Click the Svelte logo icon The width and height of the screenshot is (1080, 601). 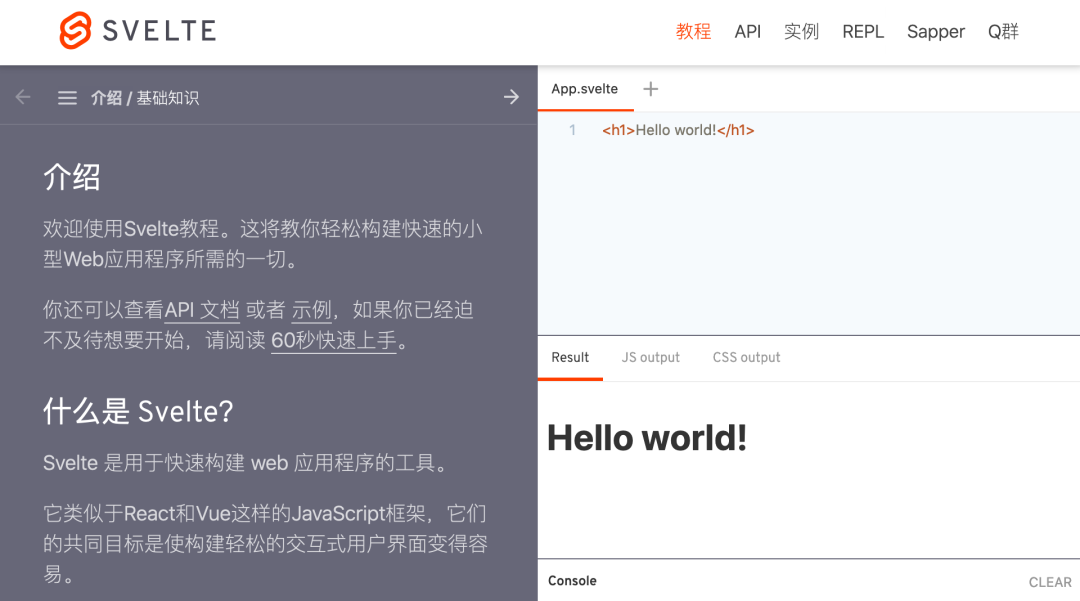click(x=75, y=31)
